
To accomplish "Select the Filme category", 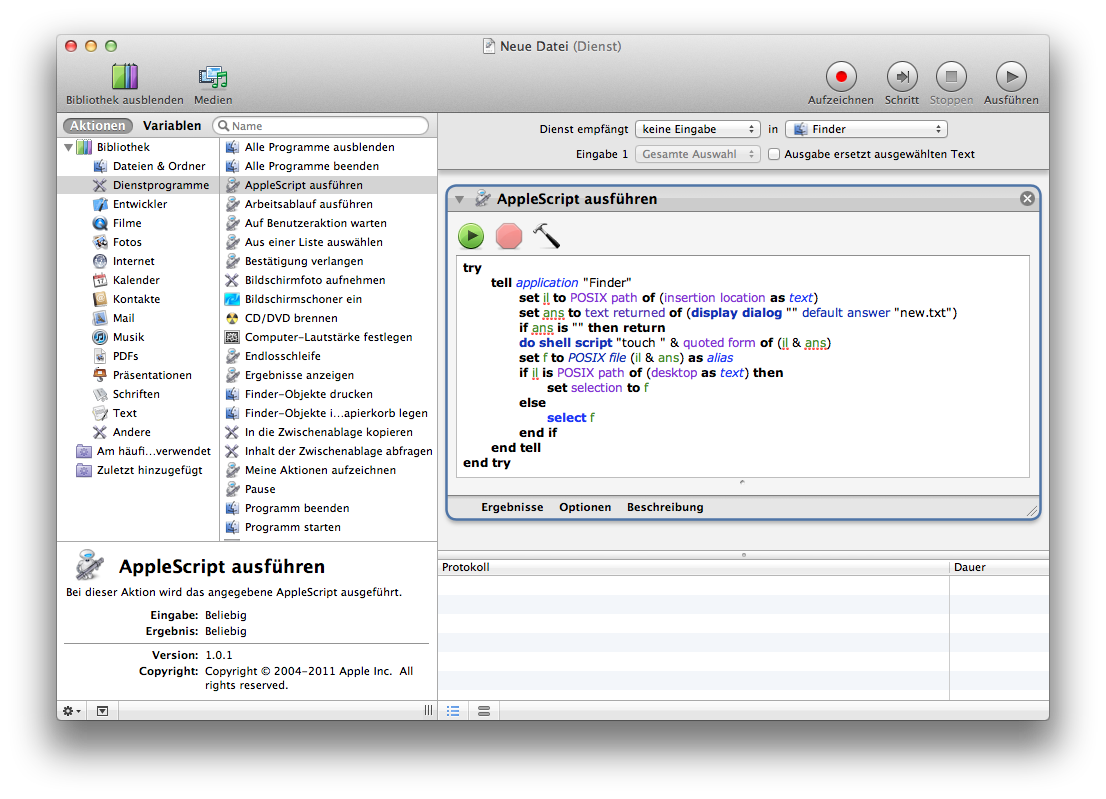I will [138, 224].
